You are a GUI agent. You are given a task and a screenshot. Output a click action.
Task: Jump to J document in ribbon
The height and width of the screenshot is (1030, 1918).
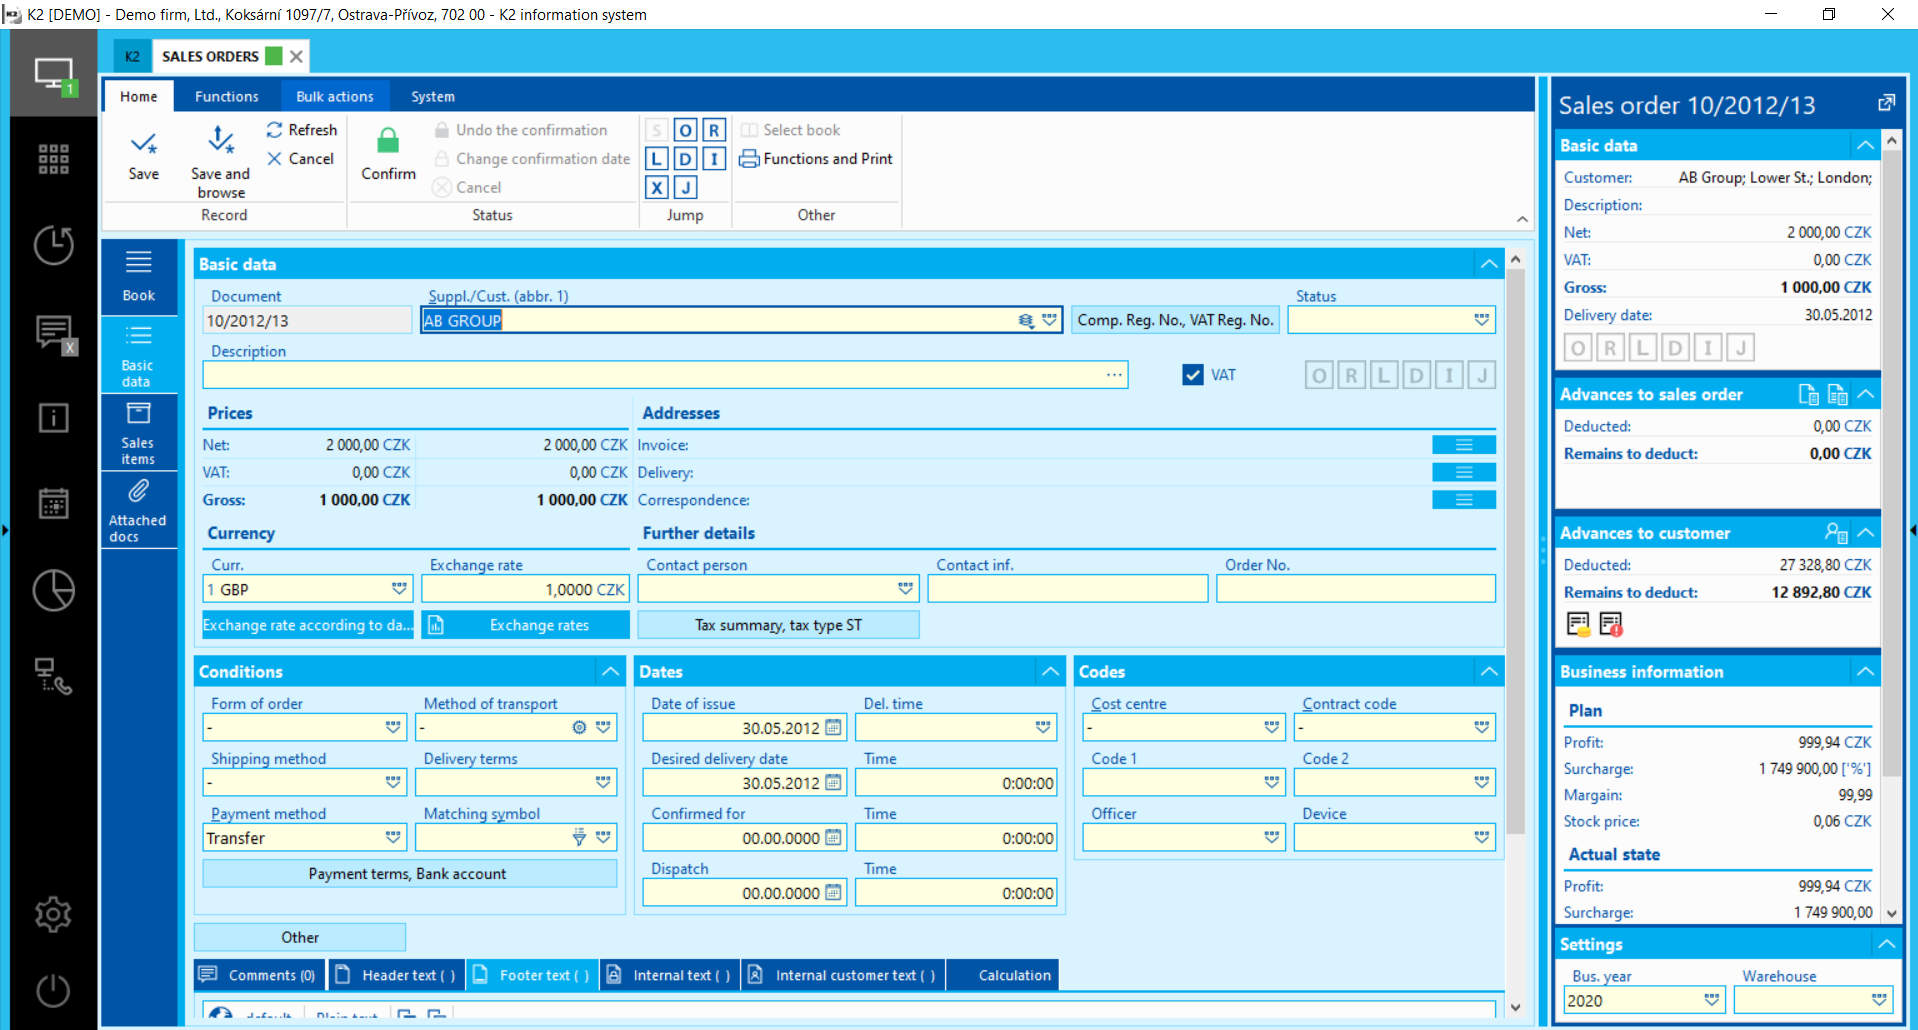[685, 187]
